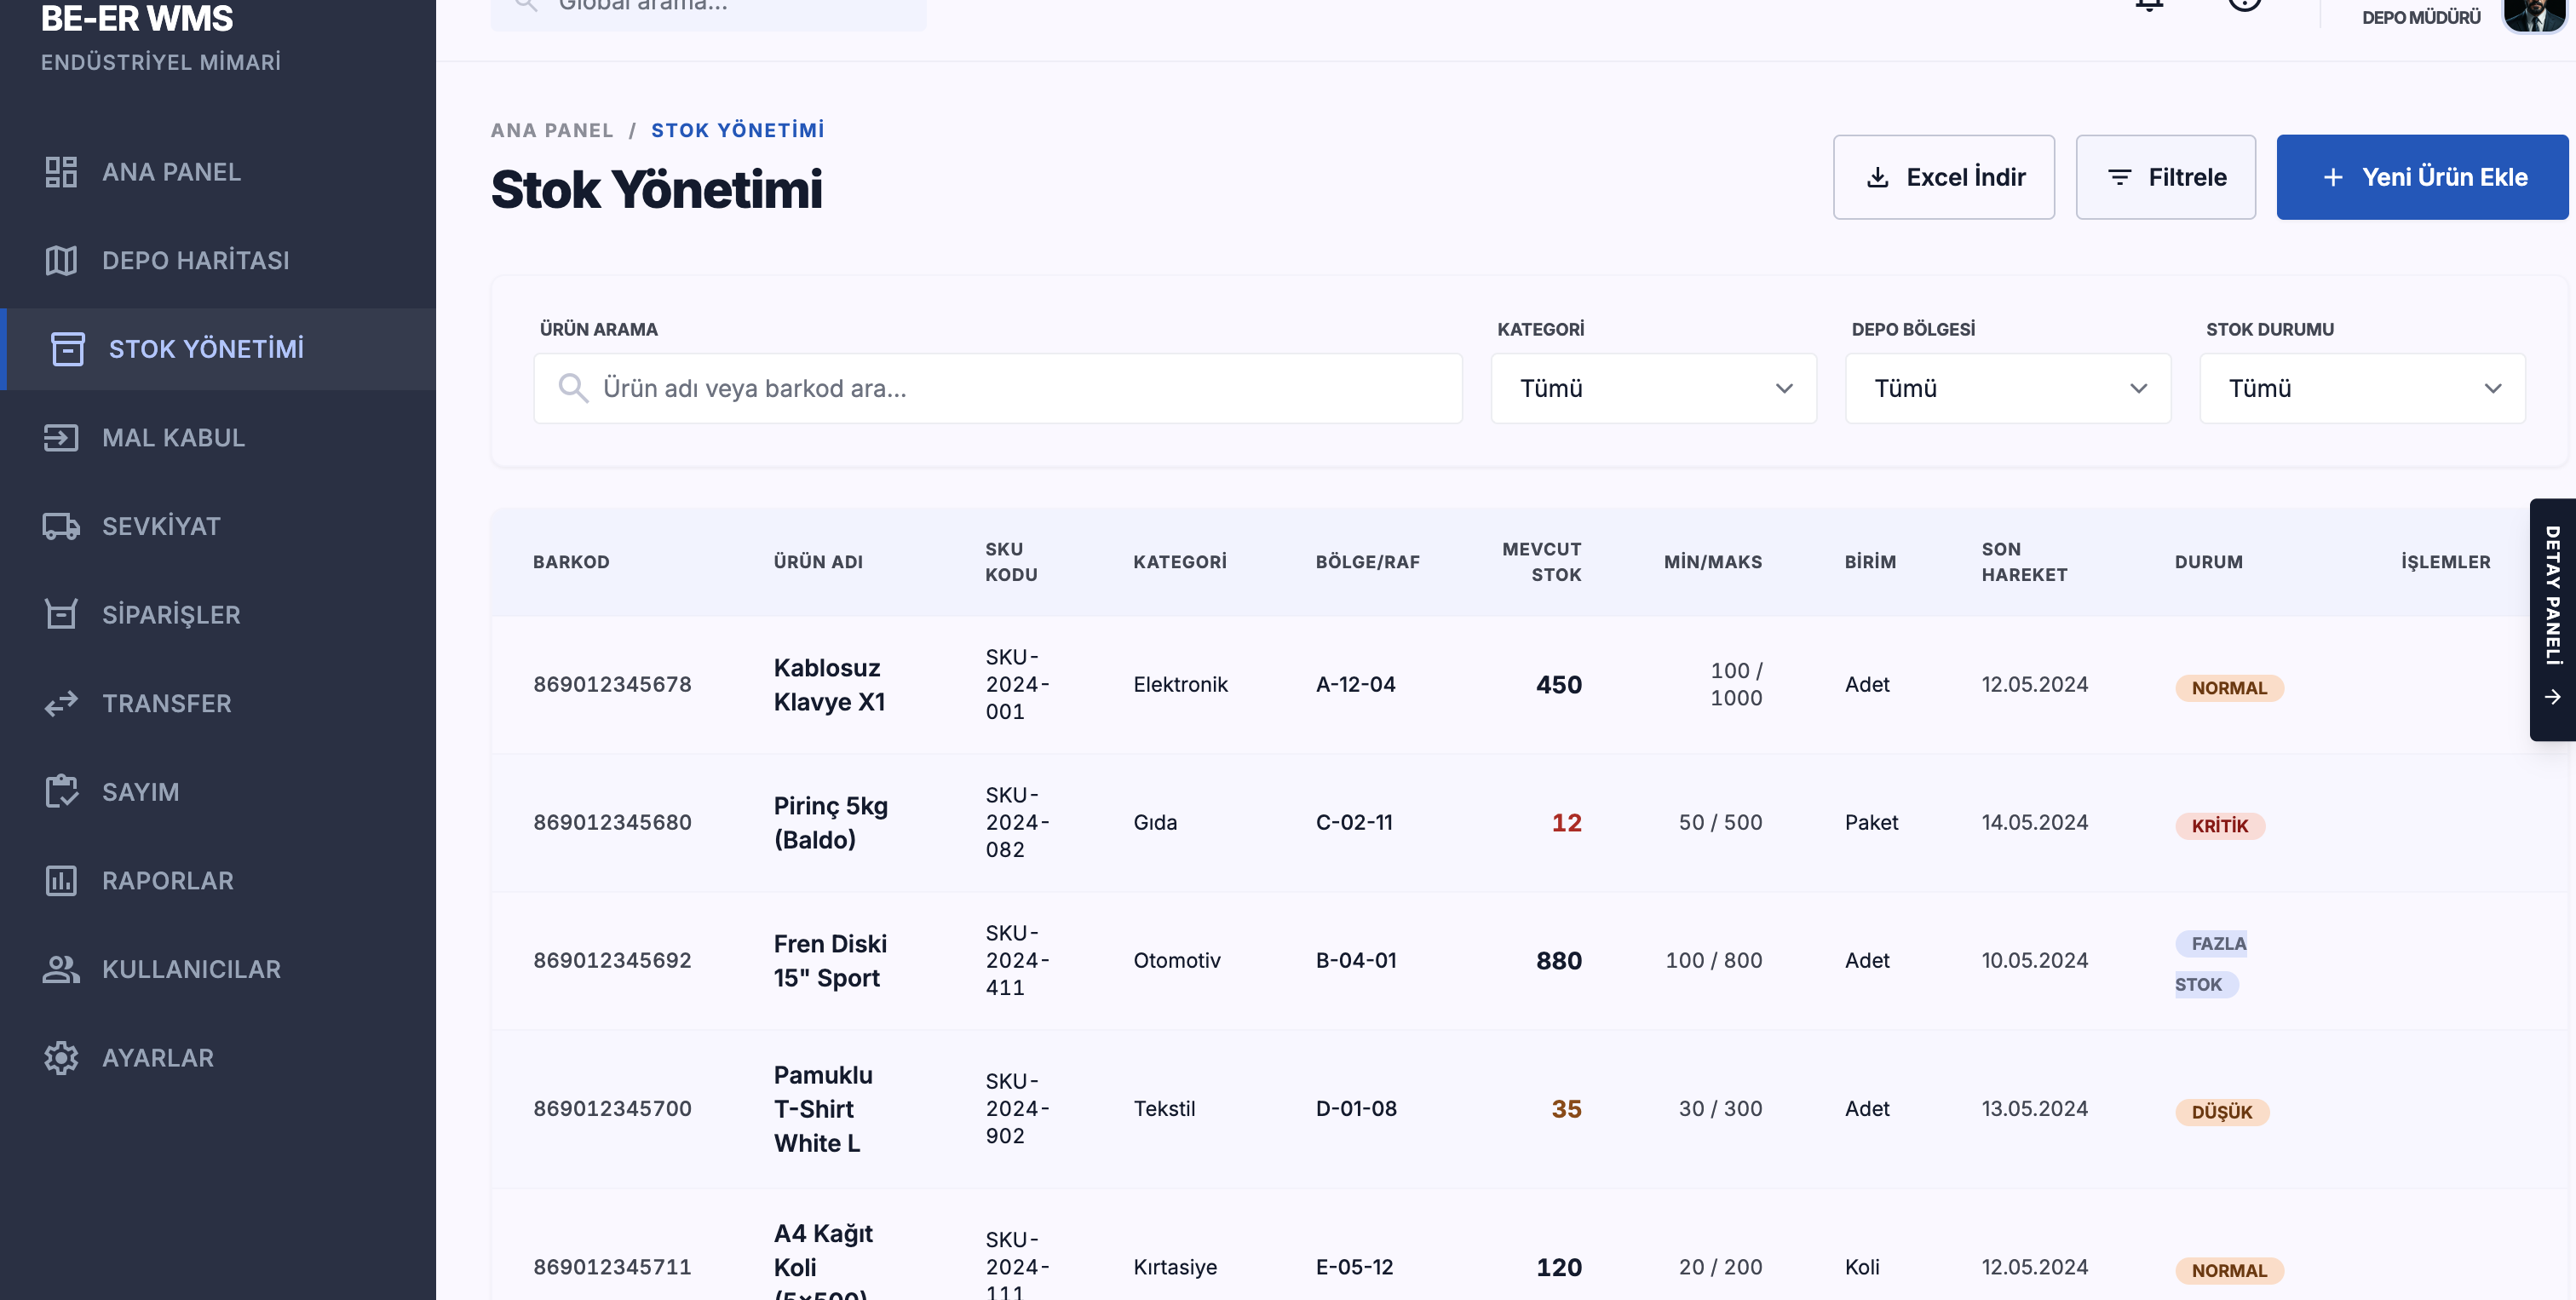Click stock value 880
This screenshot has width=2576, height=1300.
coord(1558,961)
